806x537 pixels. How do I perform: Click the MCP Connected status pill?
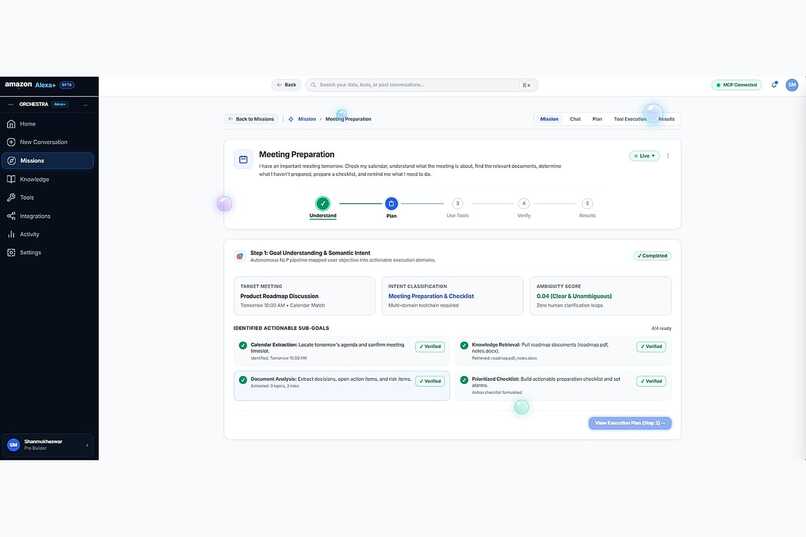click(x=736, y=85)
